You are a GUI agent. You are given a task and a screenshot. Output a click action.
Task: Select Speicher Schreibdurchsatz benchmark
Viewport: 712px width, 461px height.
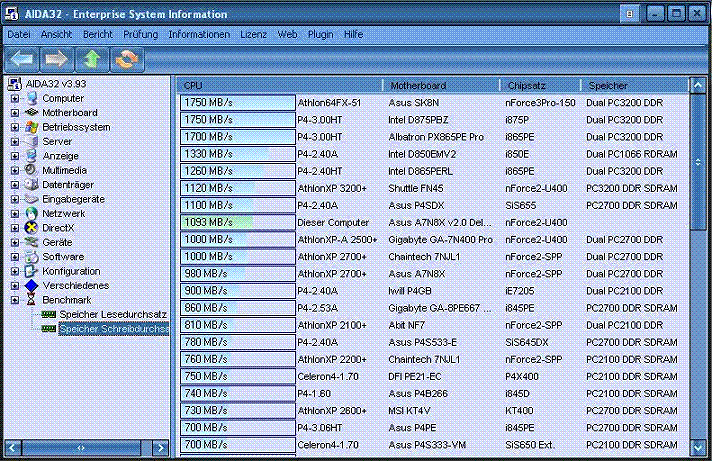(114, 329)
